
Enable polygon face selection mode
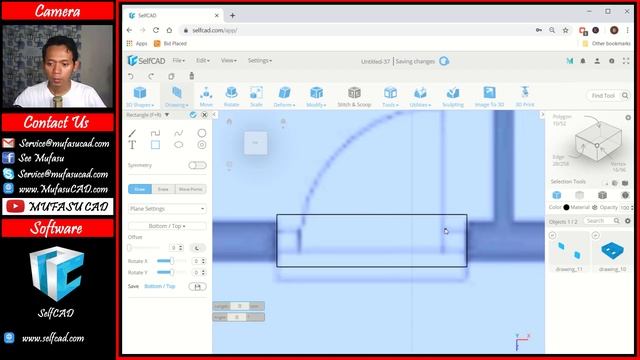(580, 195)
